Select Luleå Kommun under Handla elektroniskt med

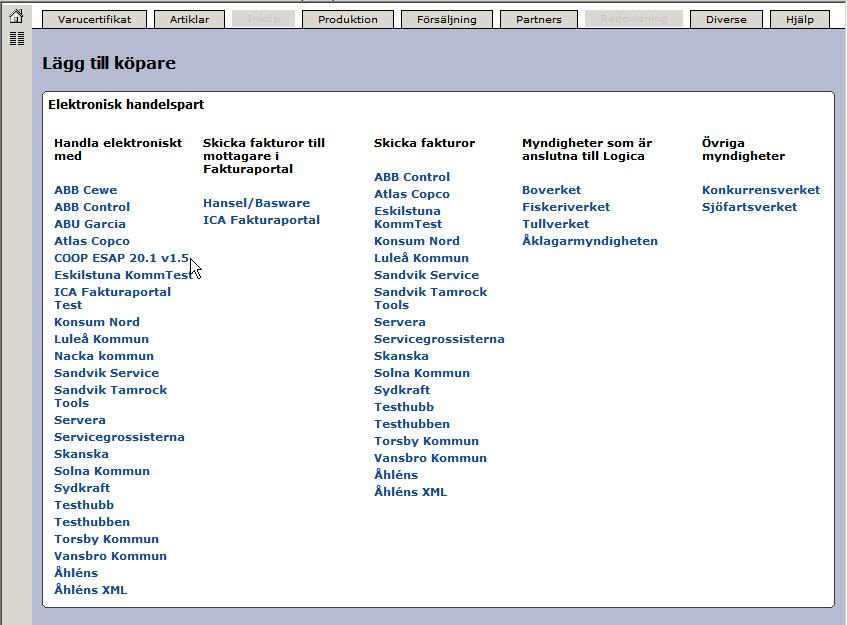102,339
